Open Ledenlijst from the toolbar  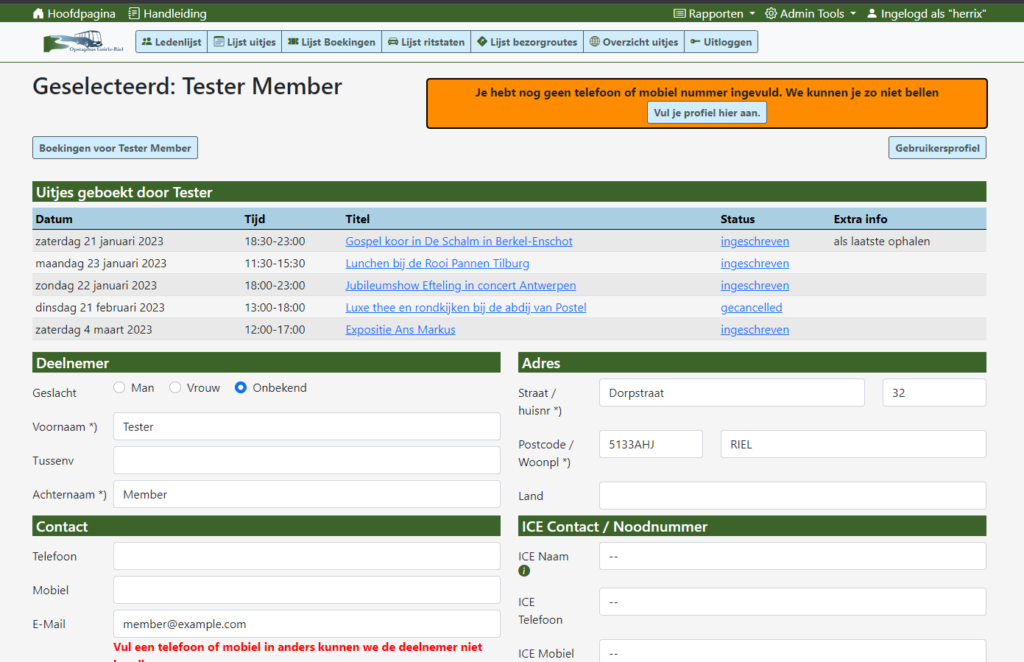(170, 42)
